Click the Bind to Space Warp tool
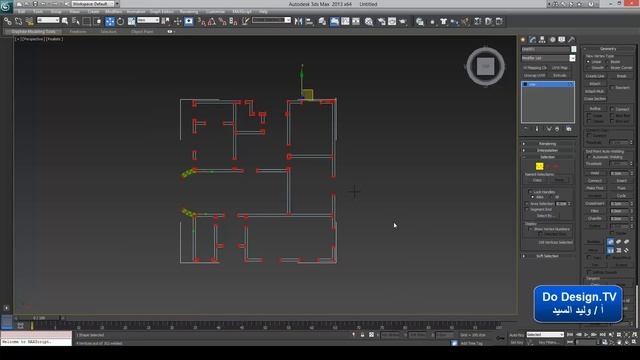 (x=29, y=21)
